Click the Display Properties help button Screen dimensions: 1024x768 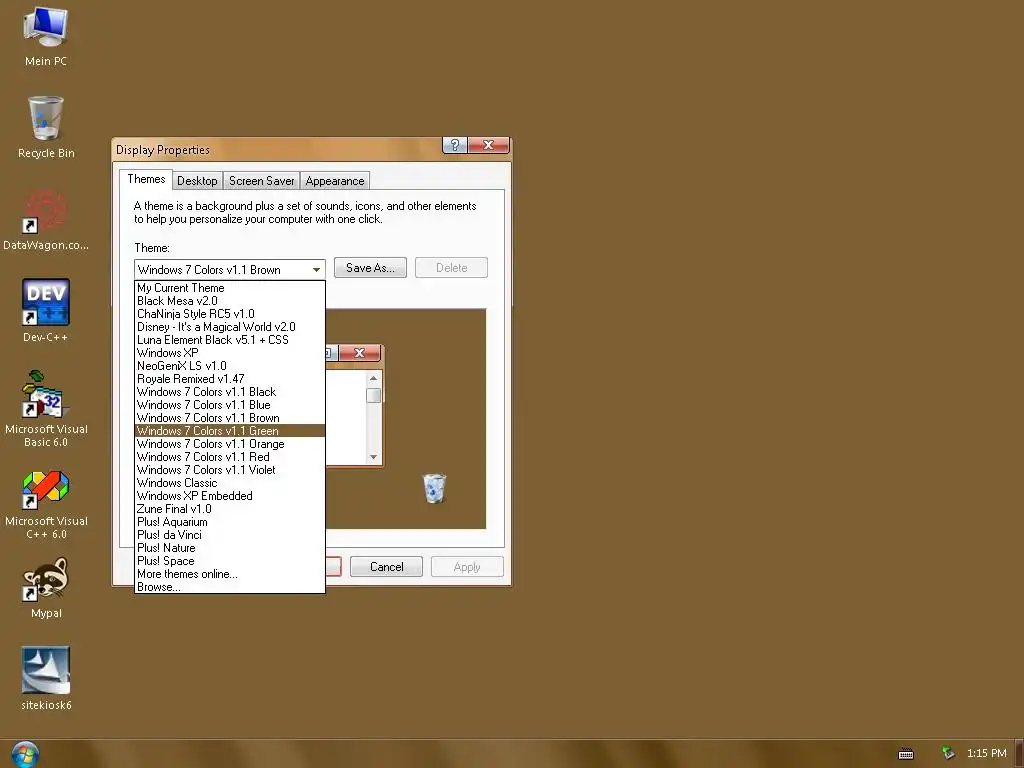click(x=455, y=145)
